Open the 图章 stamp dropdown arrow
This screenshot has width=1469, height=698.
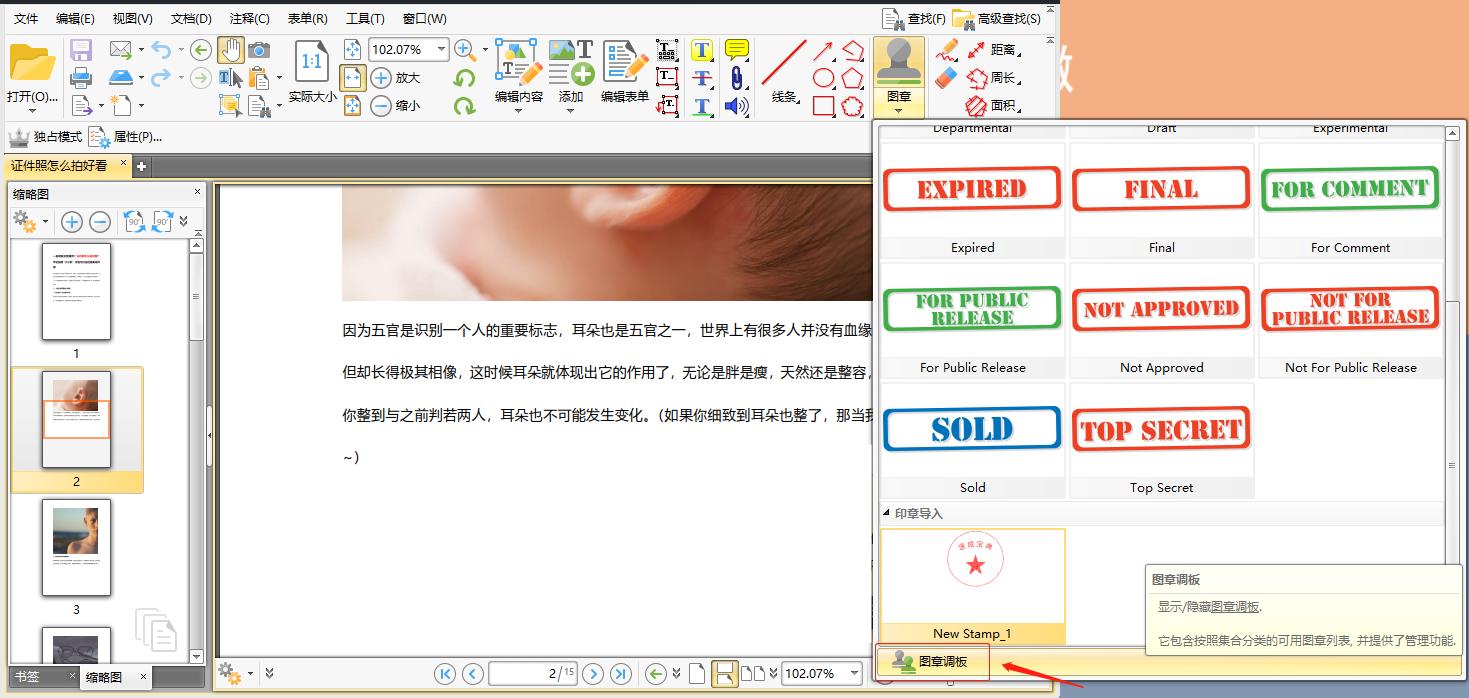[x=899, y=110]
